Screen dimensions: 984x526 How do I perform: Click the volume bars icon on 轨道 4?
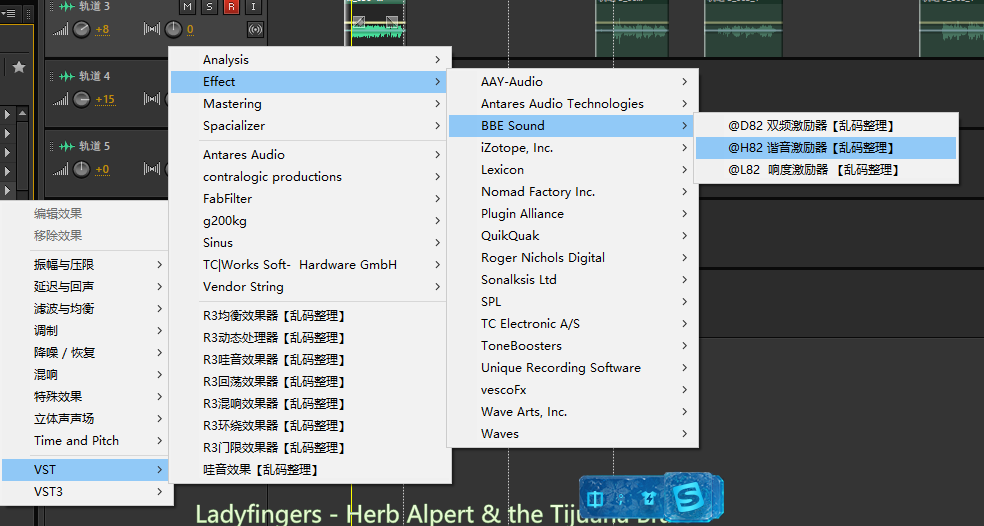pyautogui.click(x=61, y=99)
